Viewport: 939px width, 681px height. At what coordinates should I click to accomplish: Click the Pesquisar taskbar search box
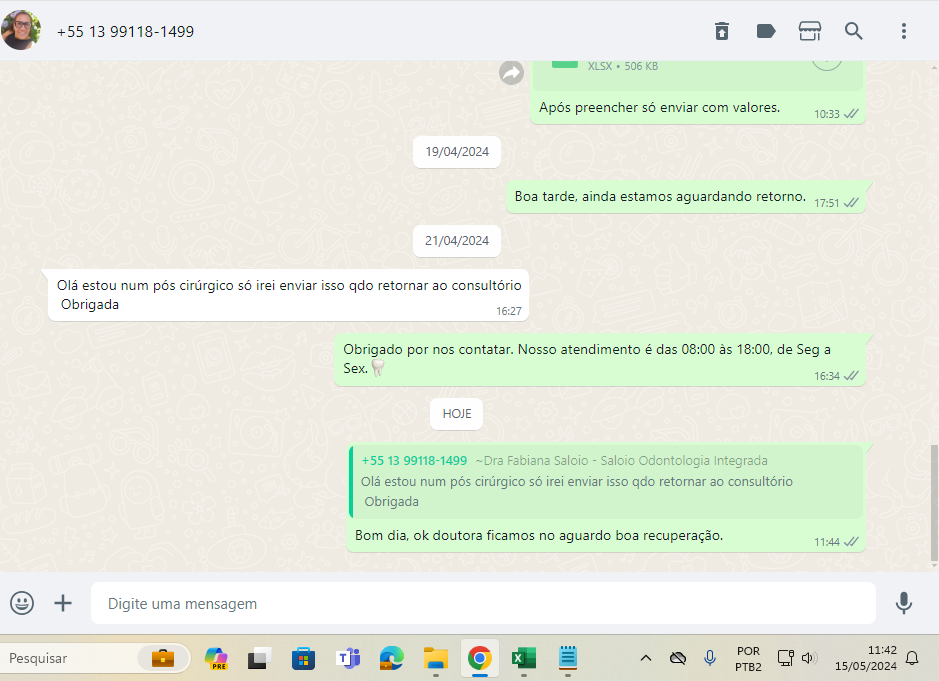(95, 658)
